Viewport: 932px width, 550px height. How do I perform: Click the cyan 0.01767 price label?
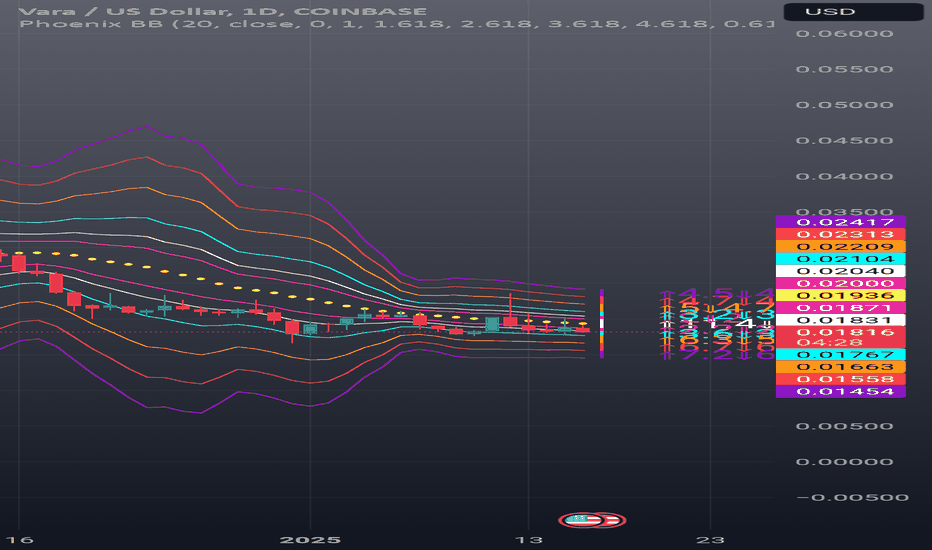coord(840,354)
